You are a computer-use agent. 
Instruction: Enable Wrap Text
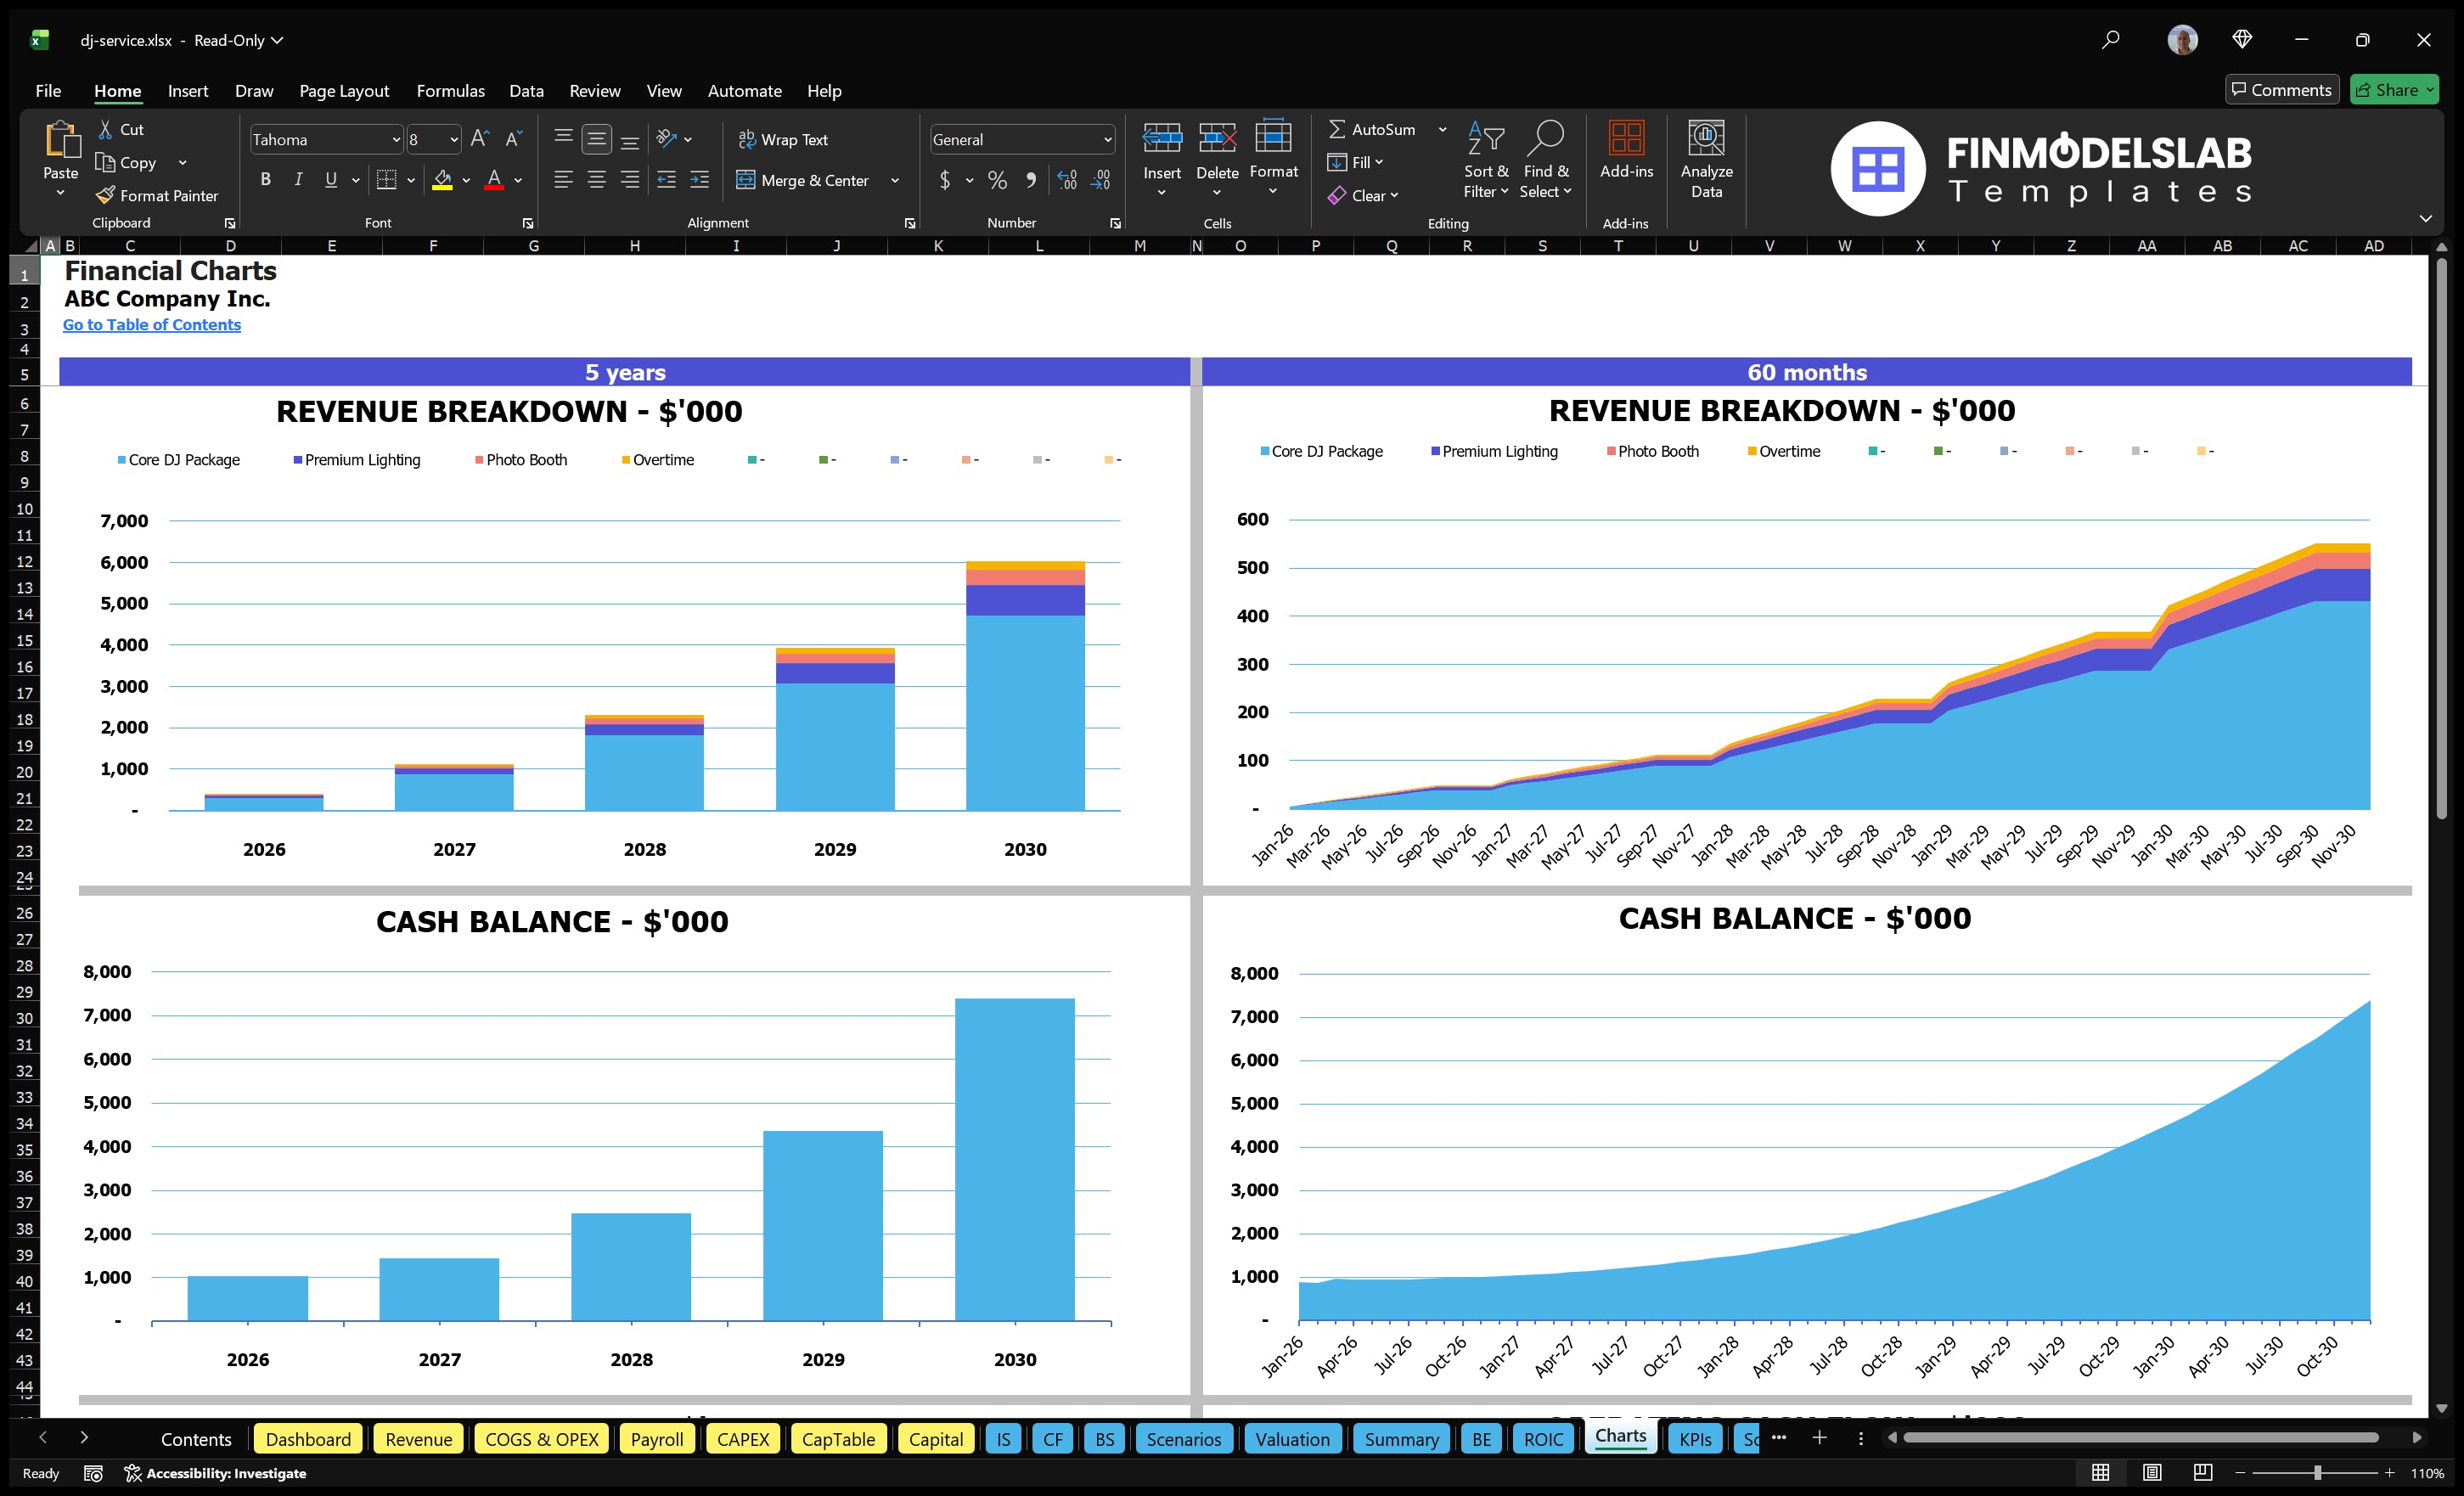(784, 139)
